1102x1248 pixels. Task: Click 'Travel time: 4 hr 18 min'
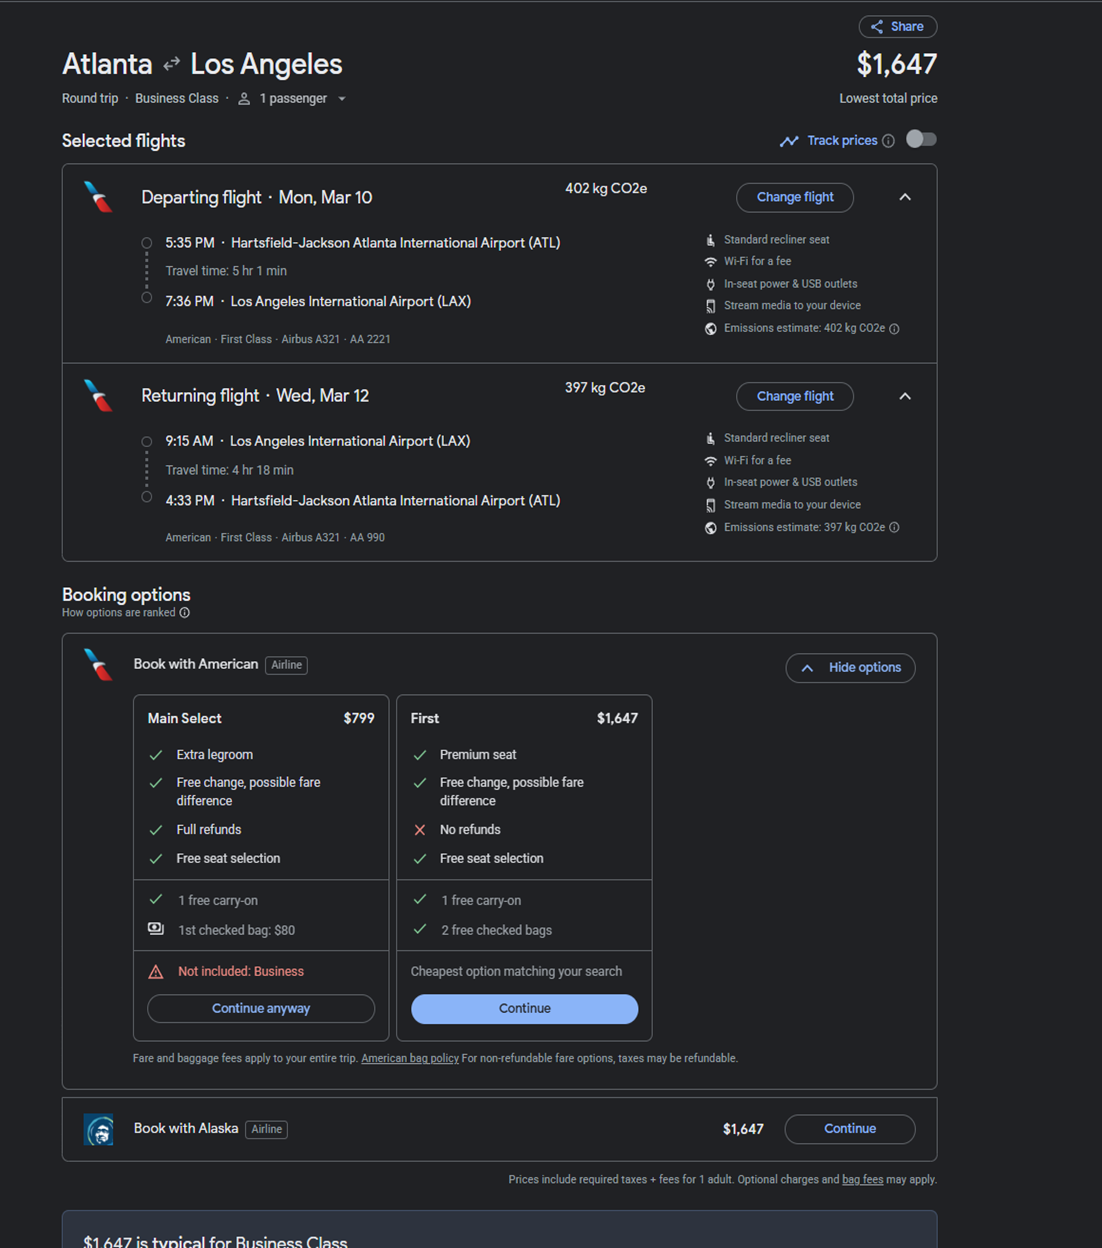pyautogui.click(x=229, y=470)
